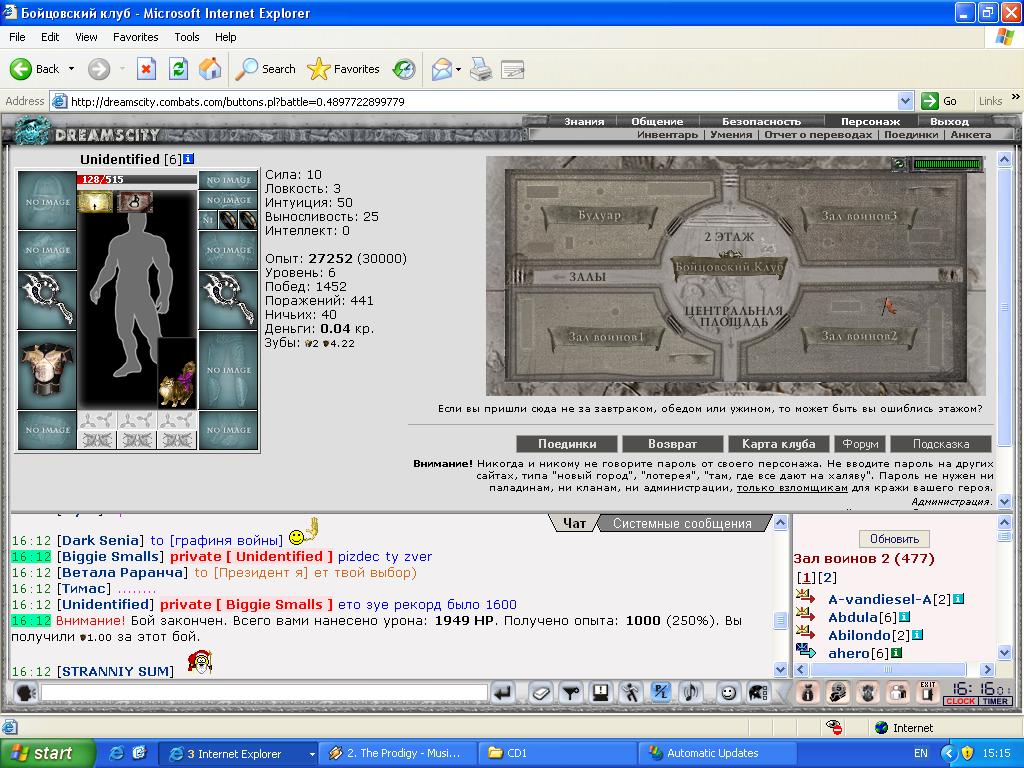
Task: Open the smiley emoticons picker icon
Action: [728, 693]
